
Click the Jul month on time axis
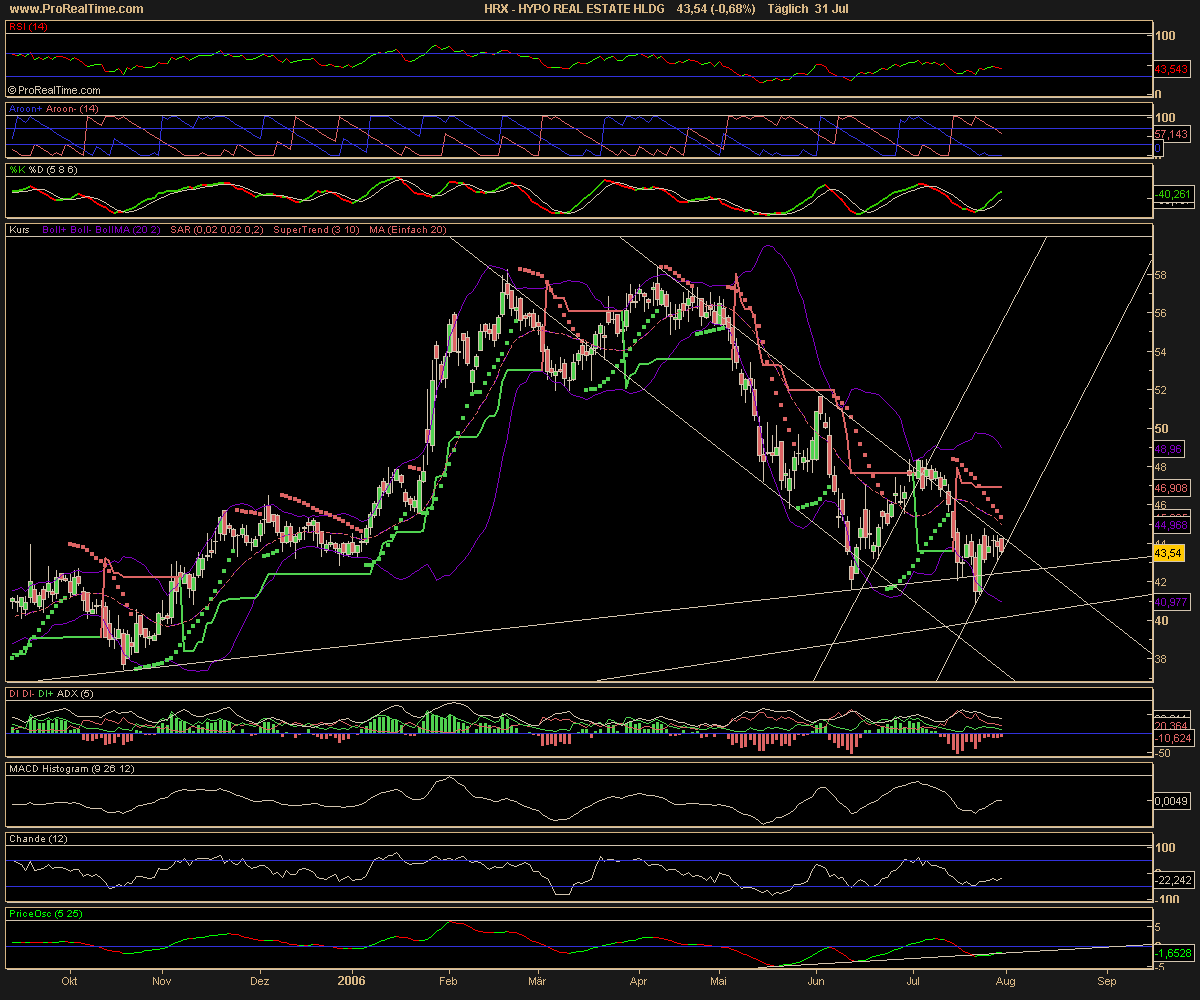(914, 981)
